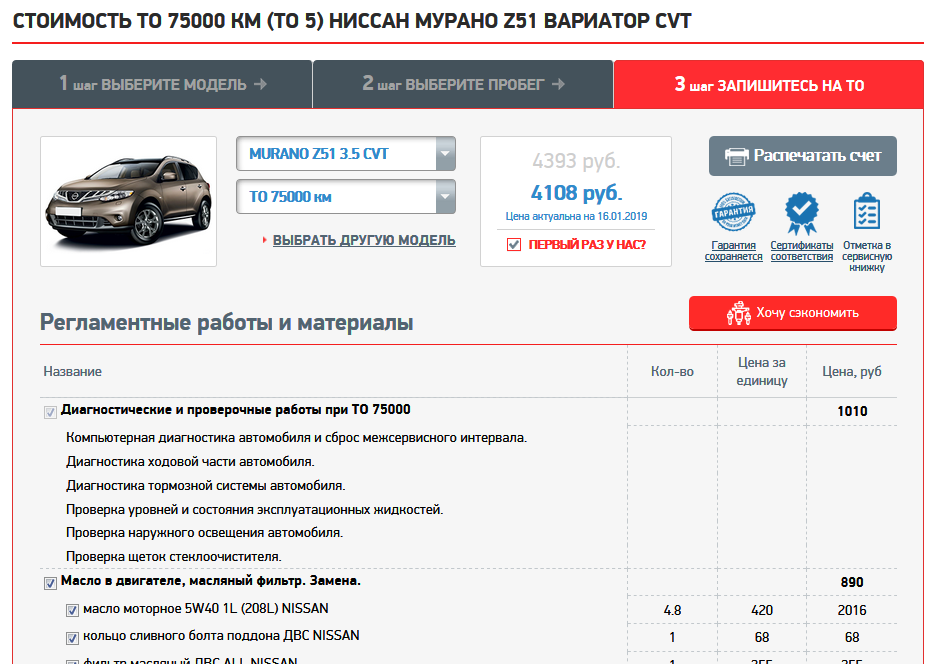Click the 420 unit price of motor oil
Image resolution: width=937 pixels, height=664 pixels.
(761, 610)
